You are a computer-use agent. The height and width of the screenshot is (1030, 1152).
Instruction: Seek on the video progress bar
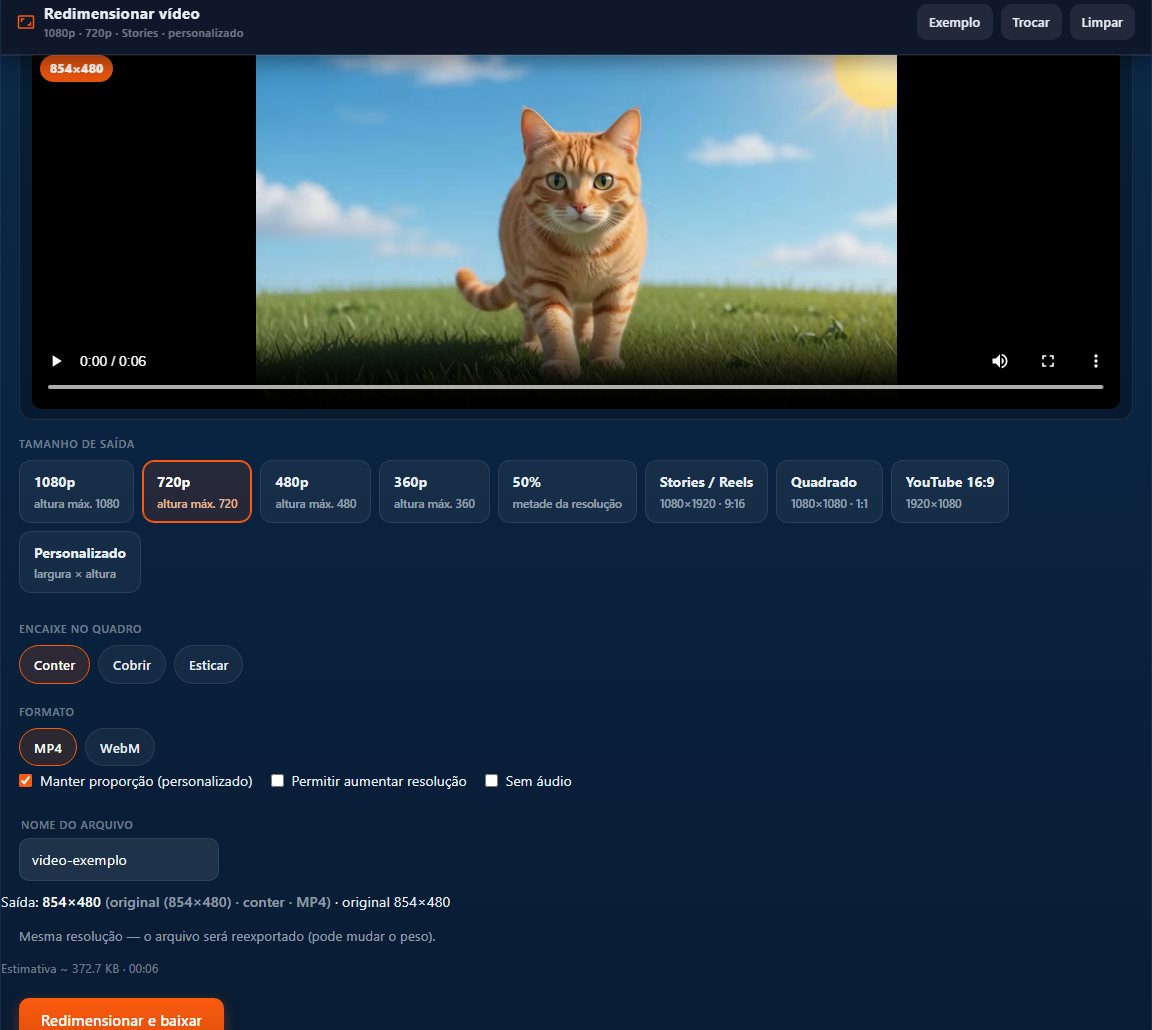point(575,386)
